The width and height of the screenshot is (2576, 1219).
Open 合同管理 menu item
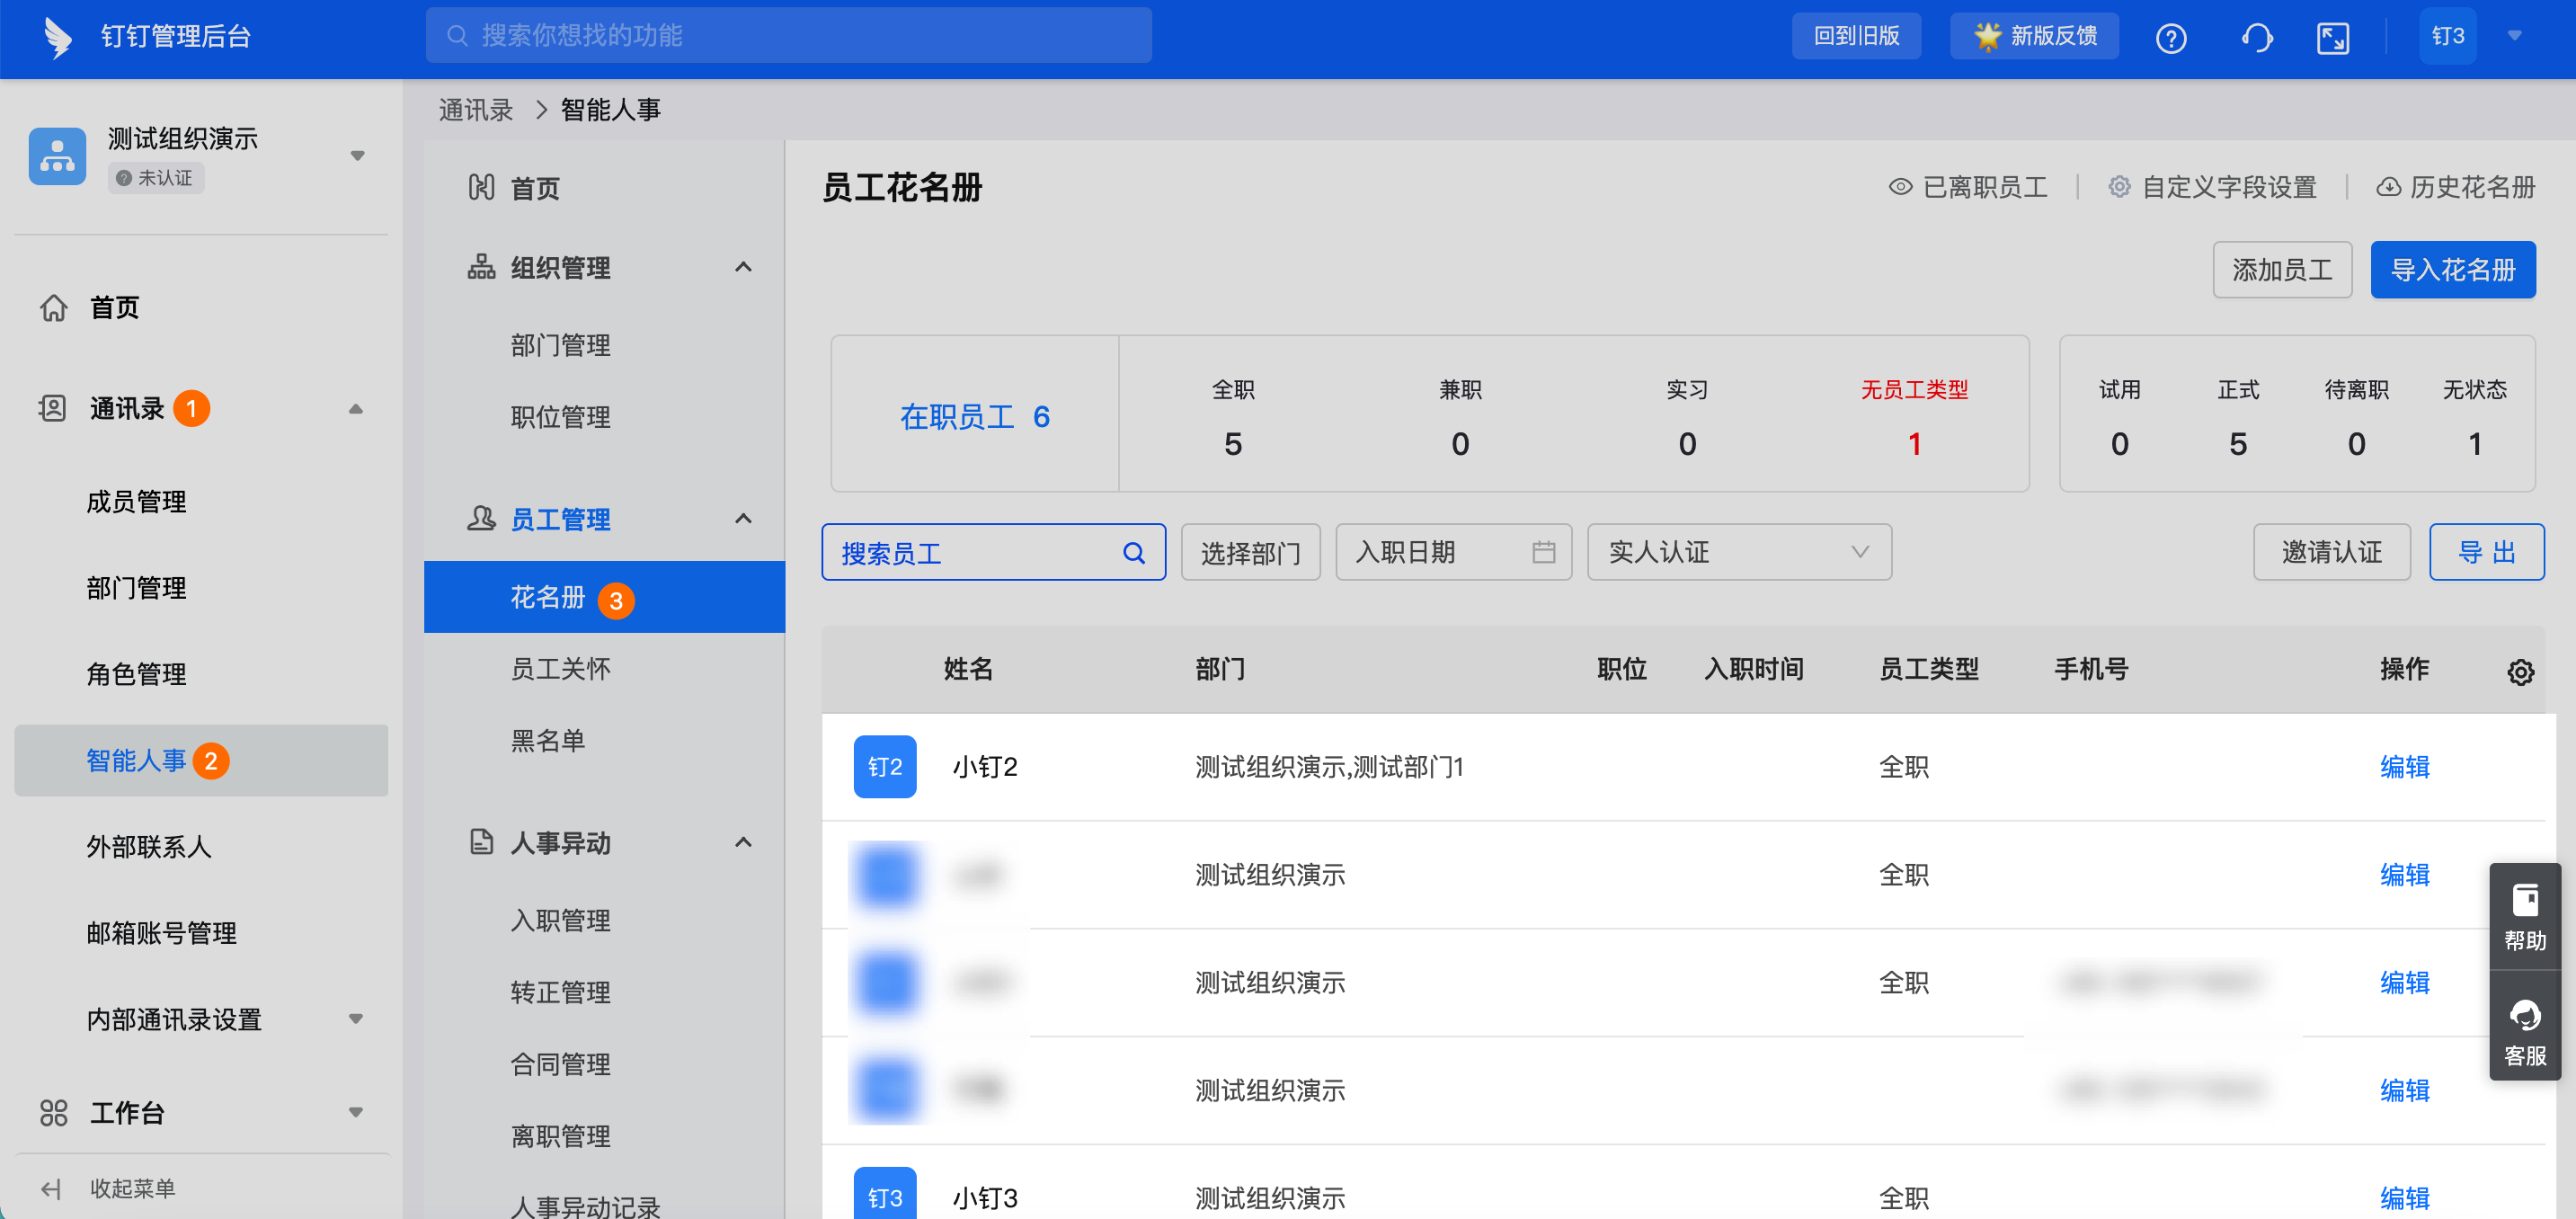click(x=560, y=1064)
